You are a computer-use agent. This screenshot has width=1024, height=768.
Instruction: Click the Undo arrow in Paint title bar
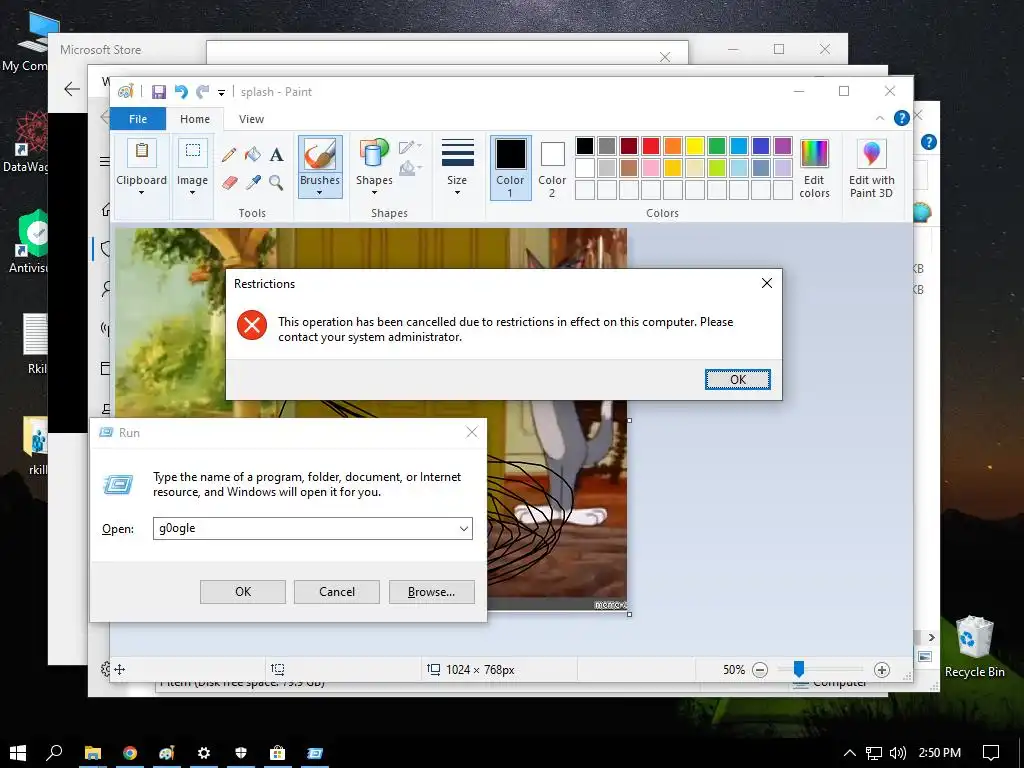(x=181, y=92)
